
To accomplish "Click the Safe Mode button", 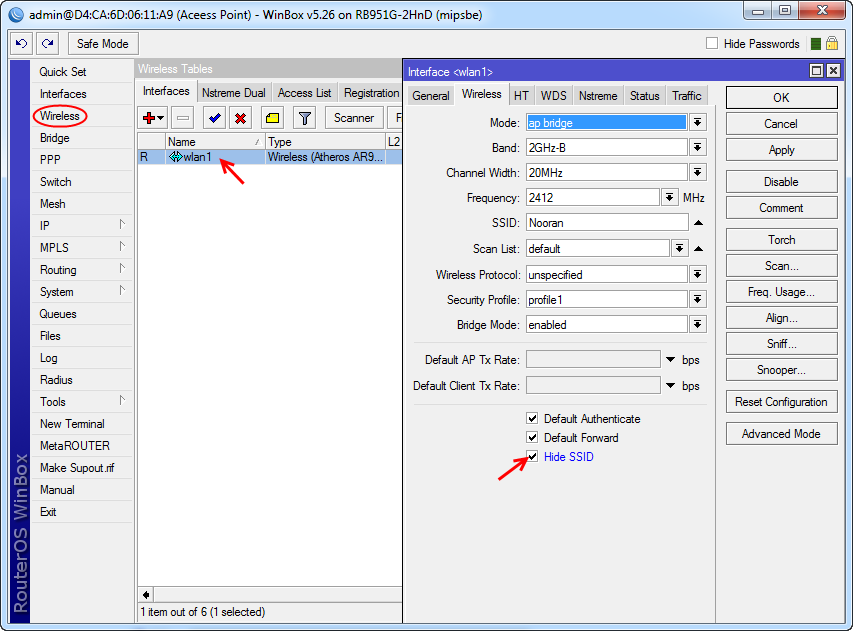I will click(103, 44).
